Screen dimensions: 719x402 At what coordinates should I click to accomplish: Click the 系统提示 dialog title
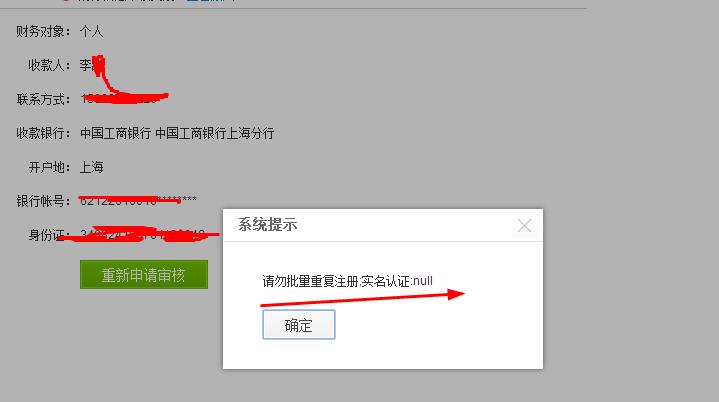pyautogui.click(x=267, y=225)
